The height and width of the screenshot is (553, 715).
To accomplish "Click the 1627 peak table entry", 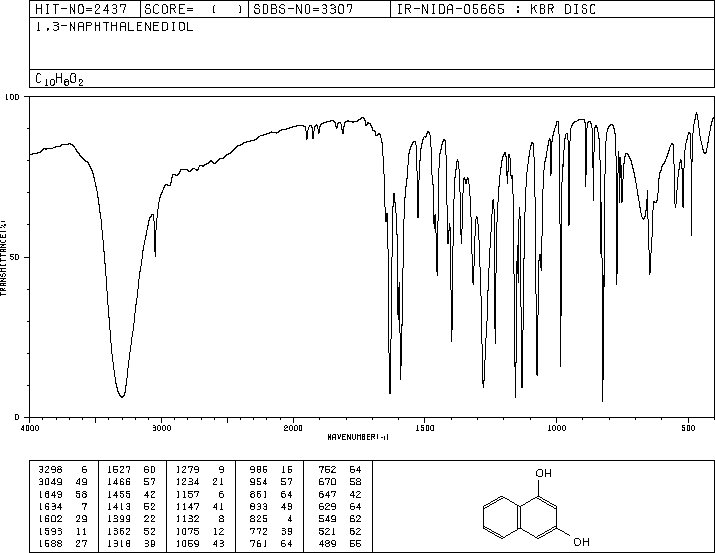I will tap(119, 470).
